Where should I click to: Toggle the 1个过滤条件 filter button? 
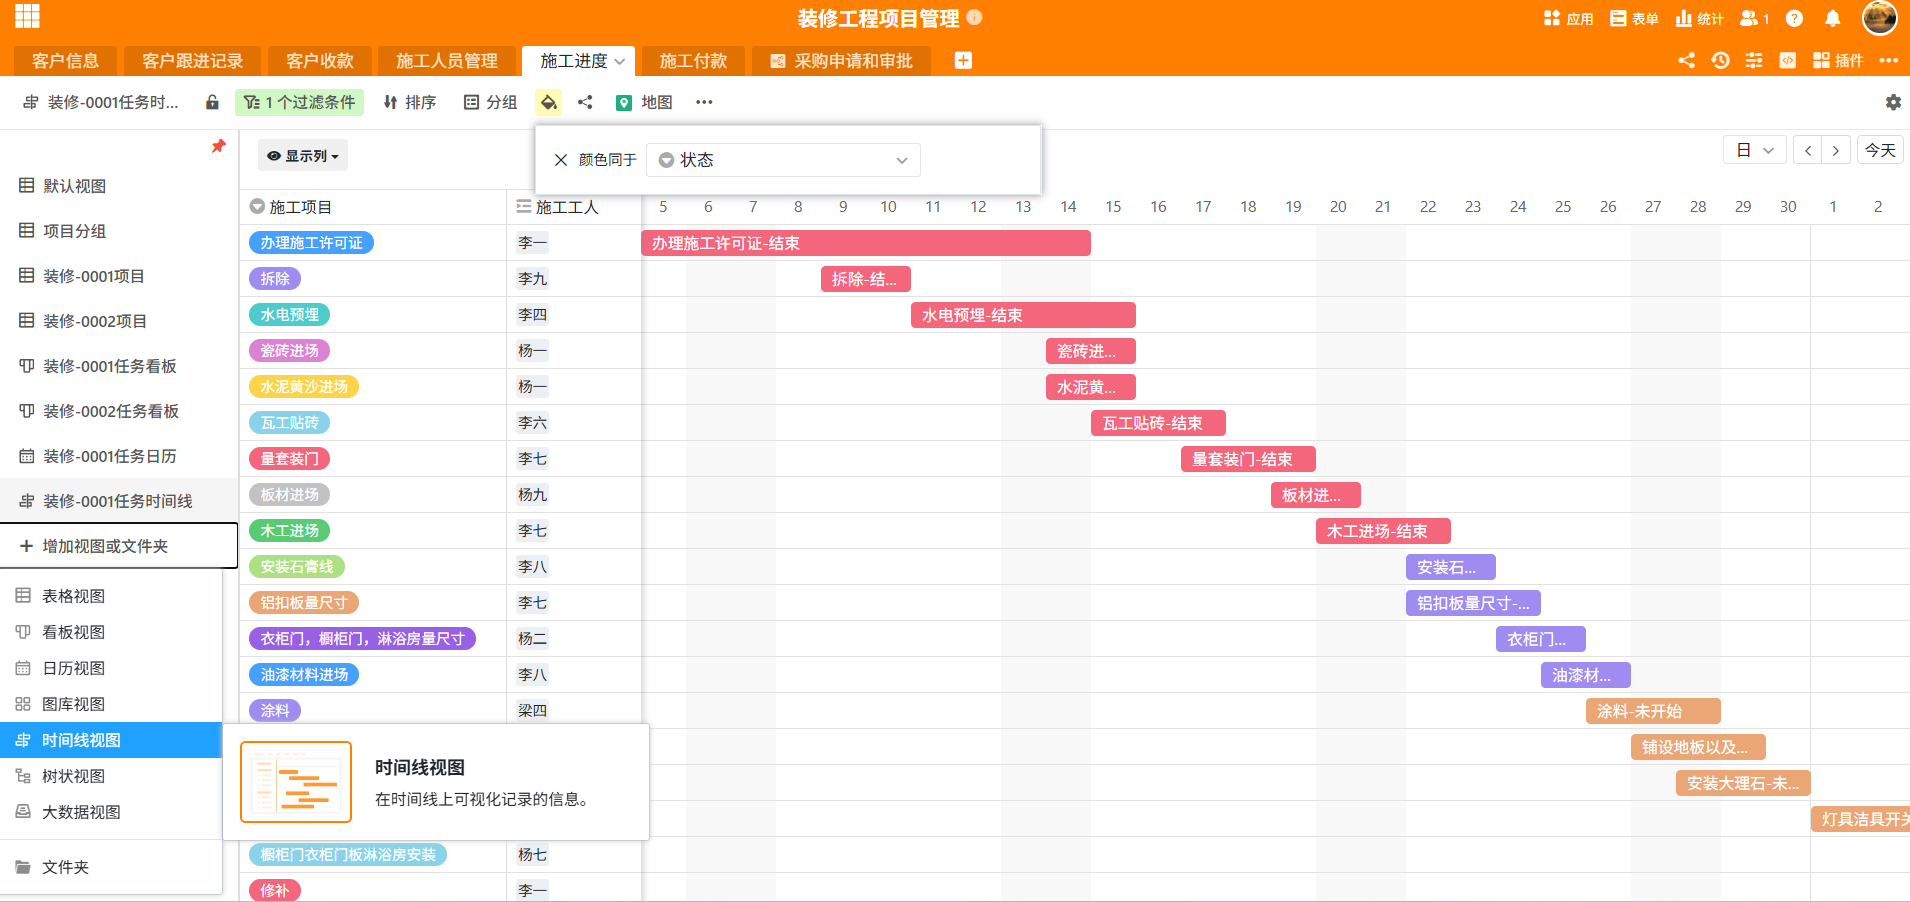299,102
